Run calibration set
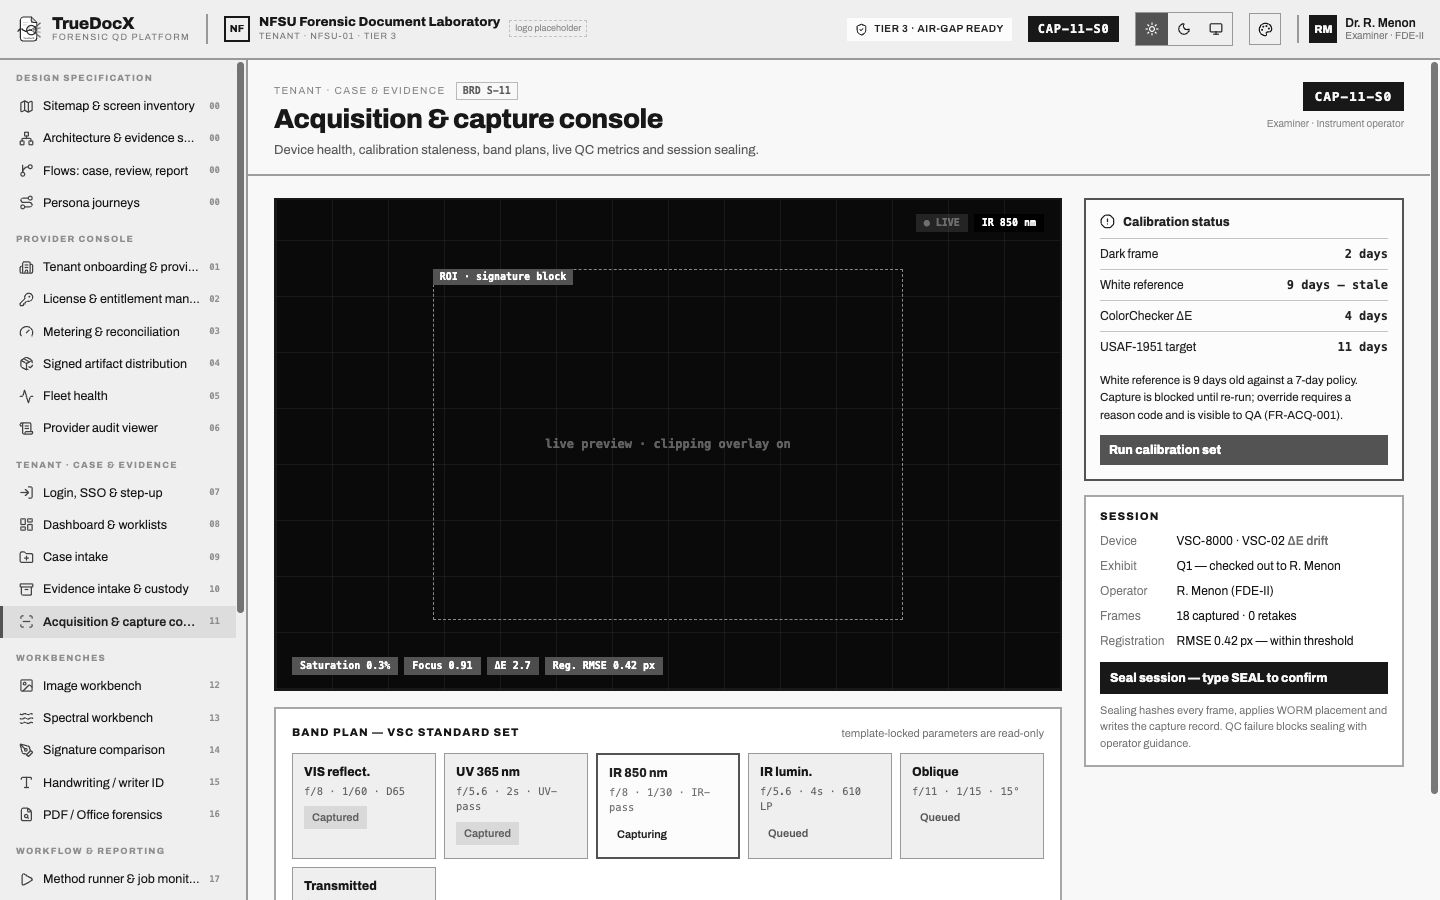Screen dimensions: 1440x900 point(1244,450)
